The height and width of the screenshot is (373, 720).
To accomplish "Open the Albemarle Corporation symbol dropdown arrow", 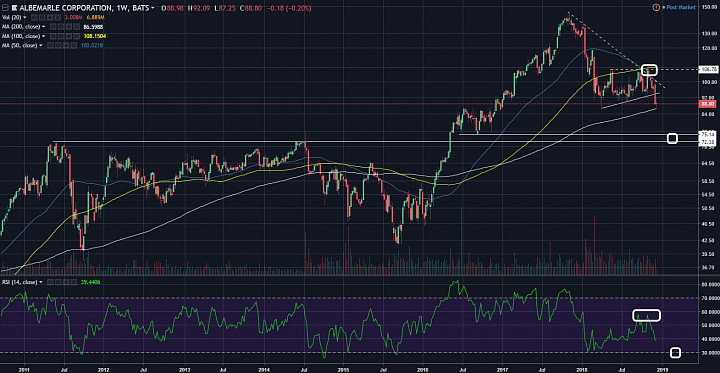I will [x=152, y=8].
